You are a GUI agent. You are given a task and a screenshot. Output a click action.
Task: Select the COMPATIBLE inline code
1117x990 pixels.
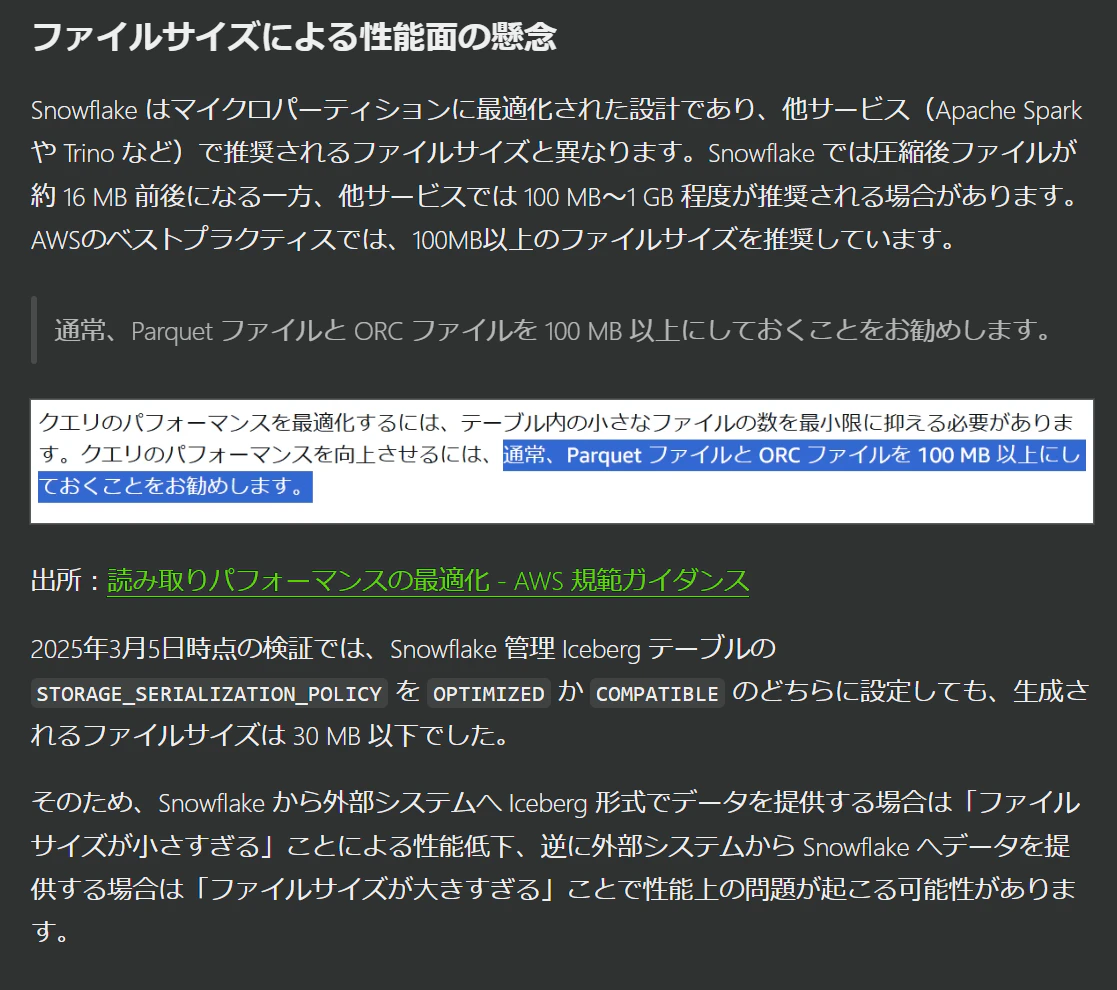[x=657, y=694]
